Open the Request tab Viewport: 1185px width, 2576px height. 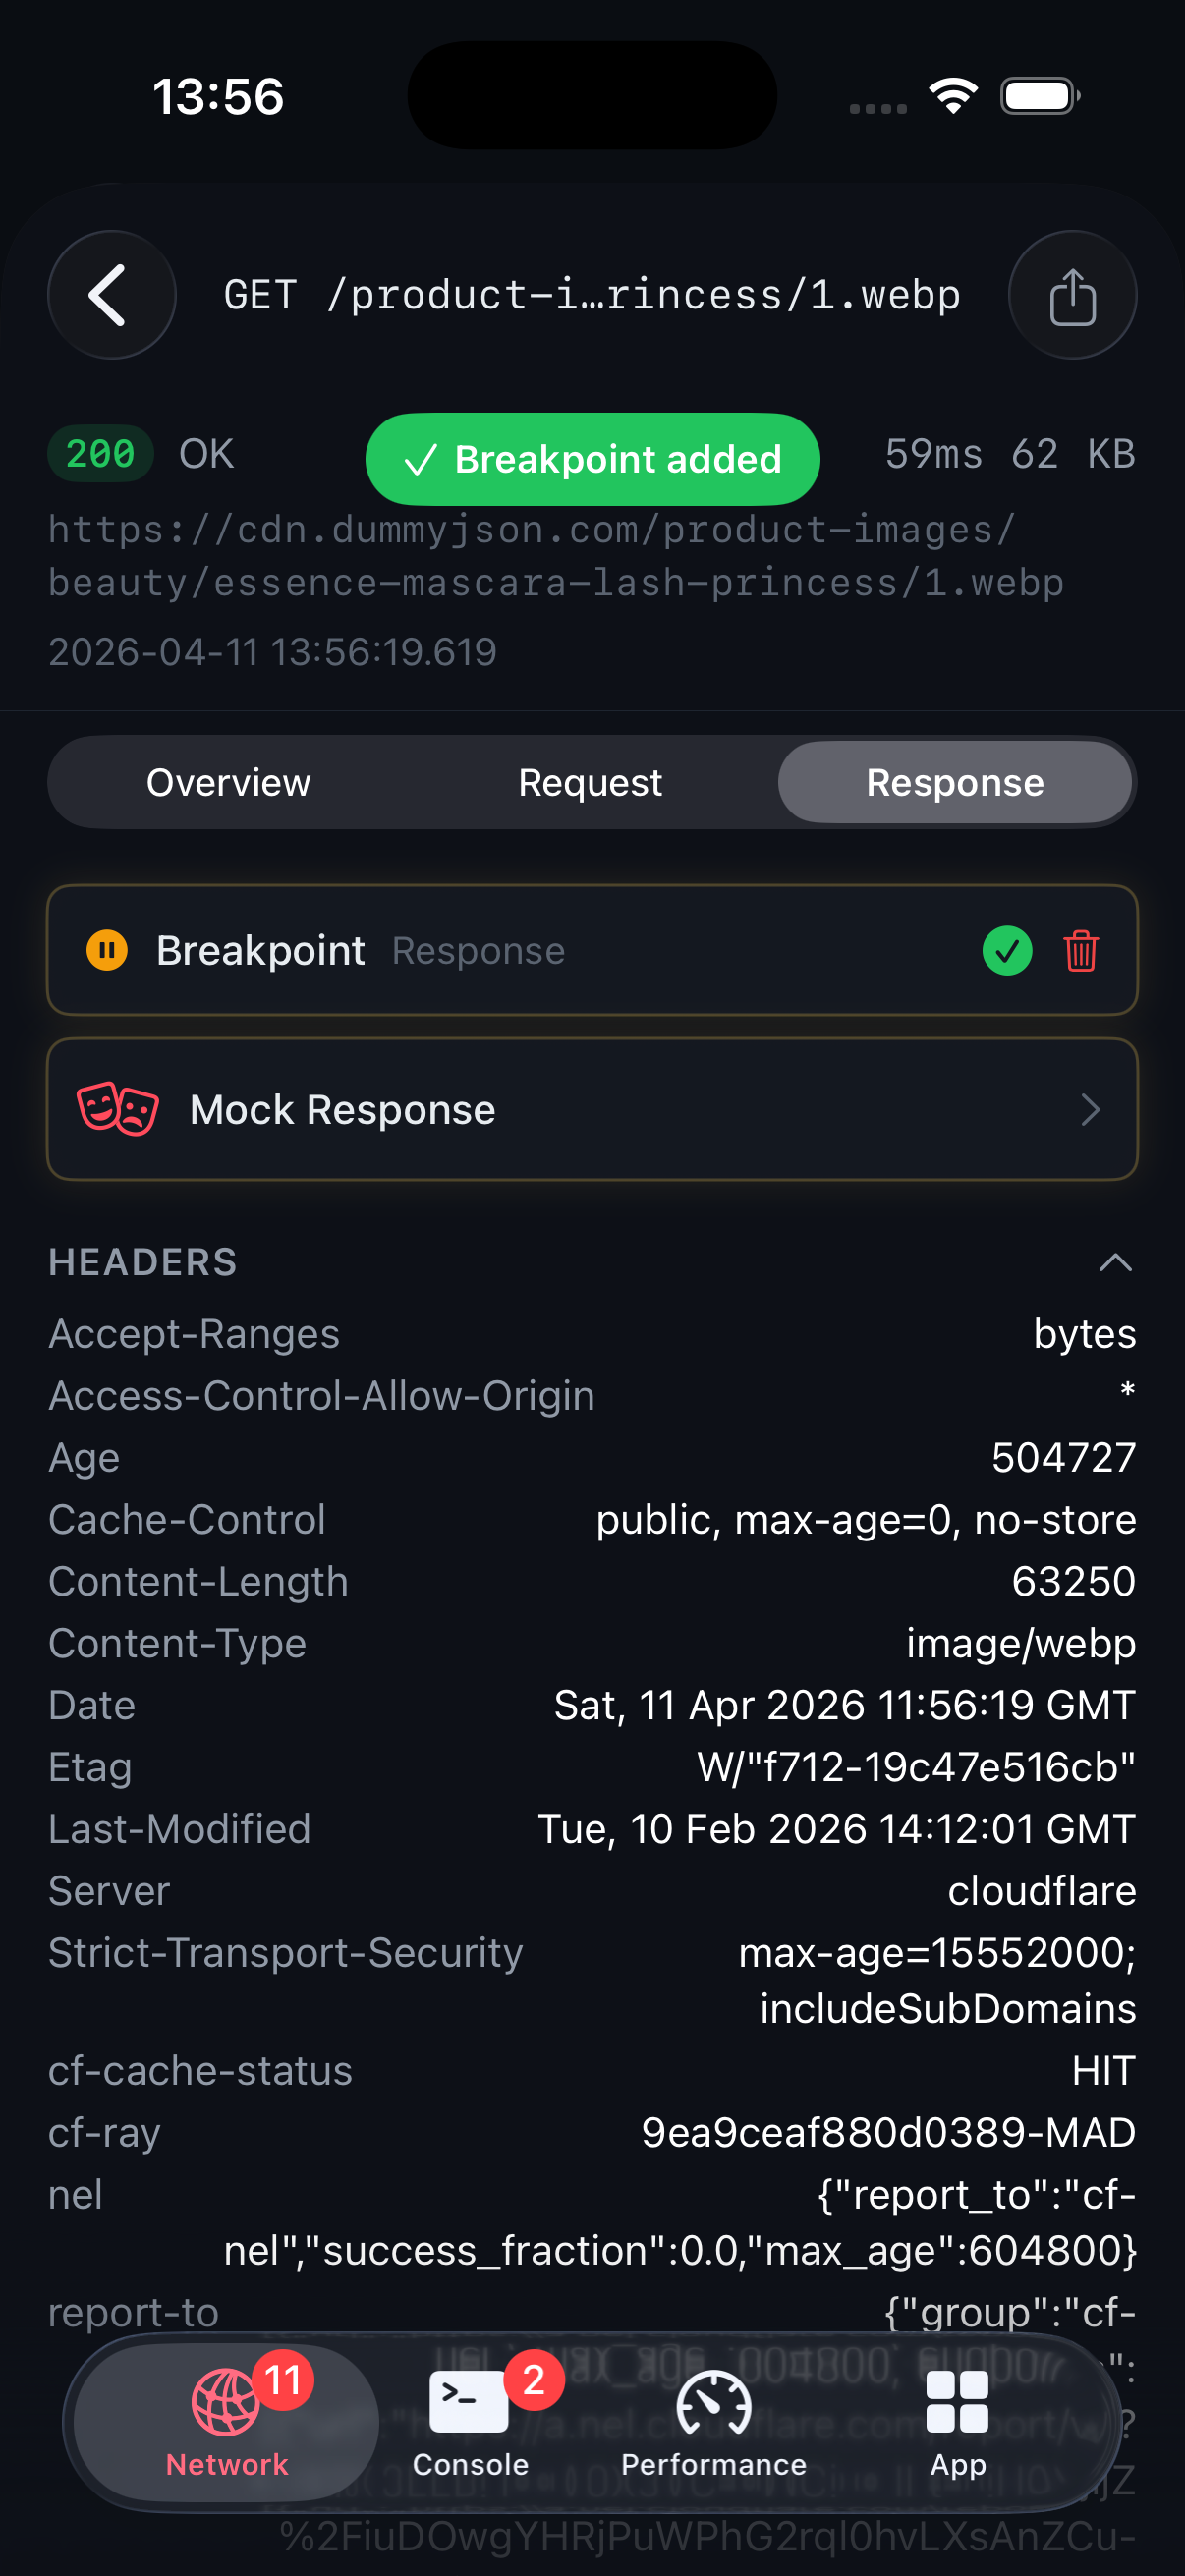pyautogui.click(x=589, y=782)
